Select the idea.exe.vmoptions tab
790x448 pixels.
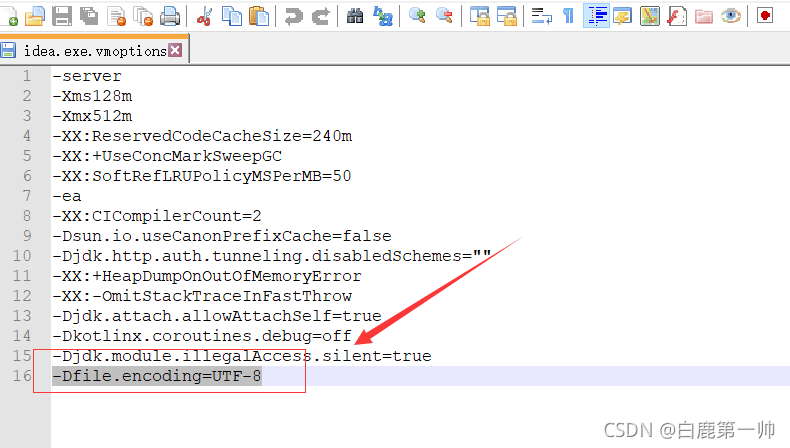coord(94,50)
